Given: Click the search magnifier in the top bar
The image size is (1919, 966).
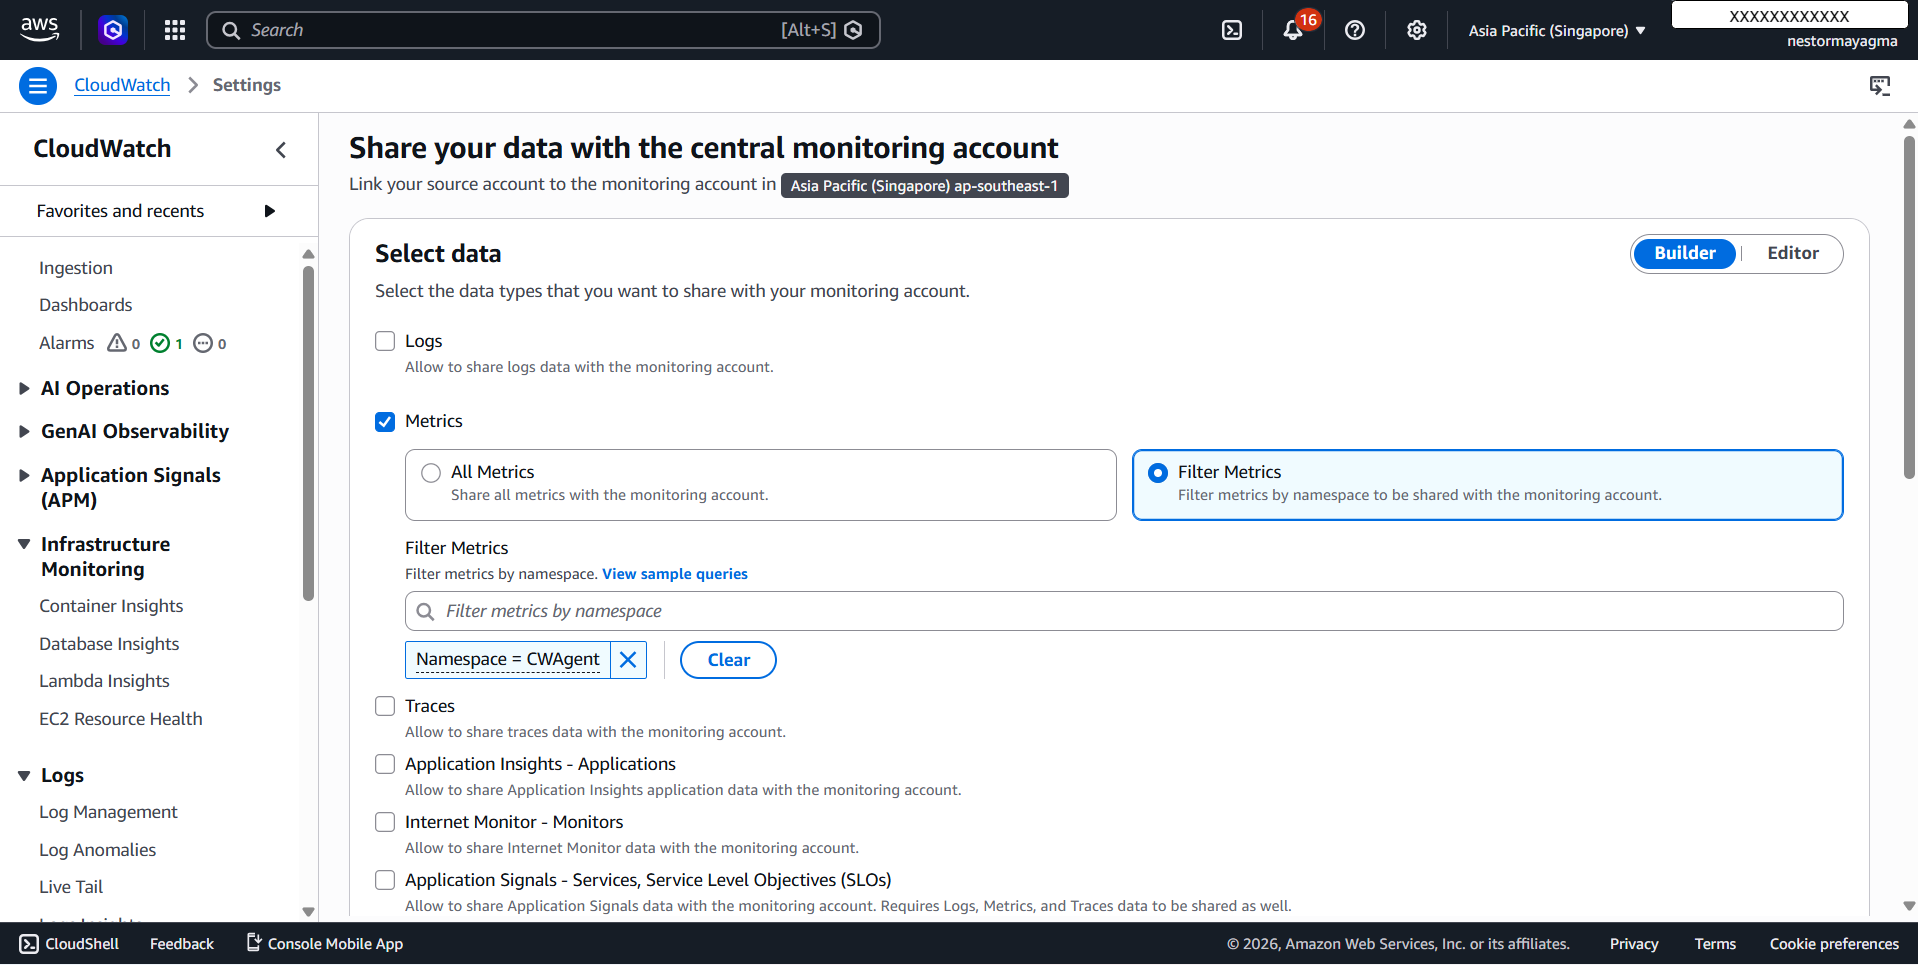Looking at the screenshot, I should tap(231, 30).
